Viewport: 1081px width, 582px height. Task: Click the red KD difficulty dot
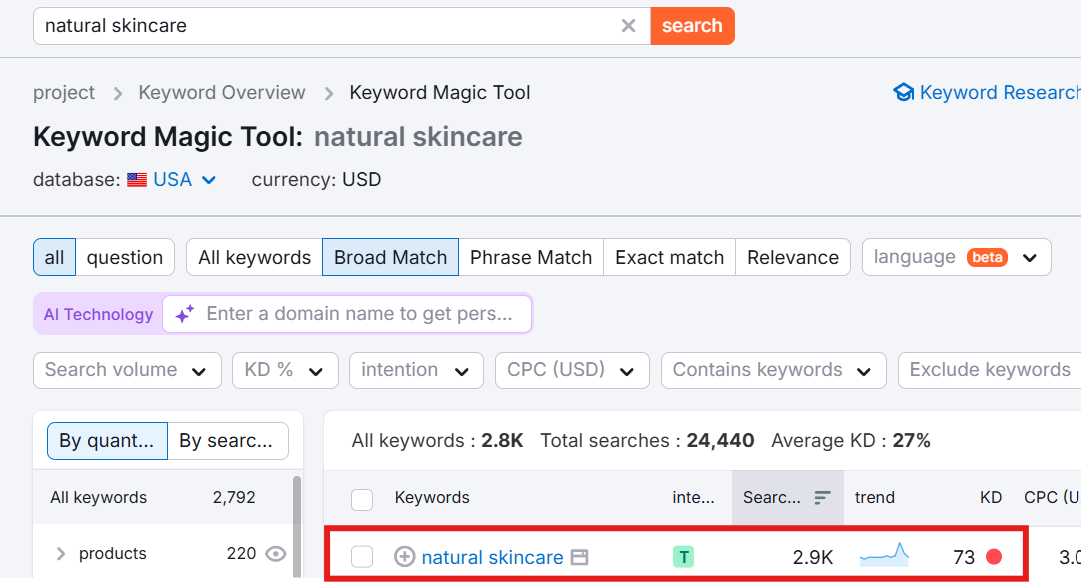994,556
